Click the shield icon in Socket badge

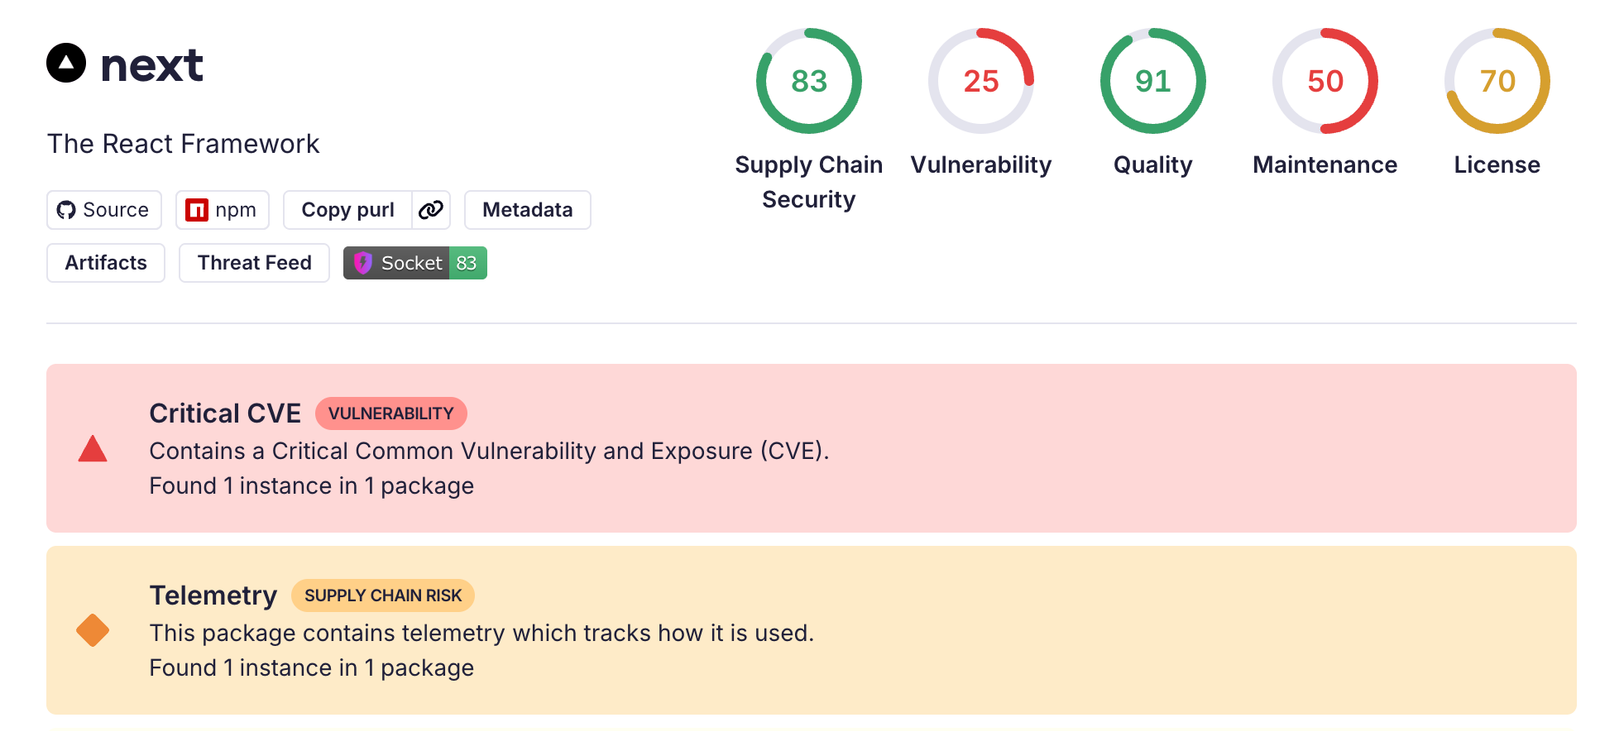363,263
